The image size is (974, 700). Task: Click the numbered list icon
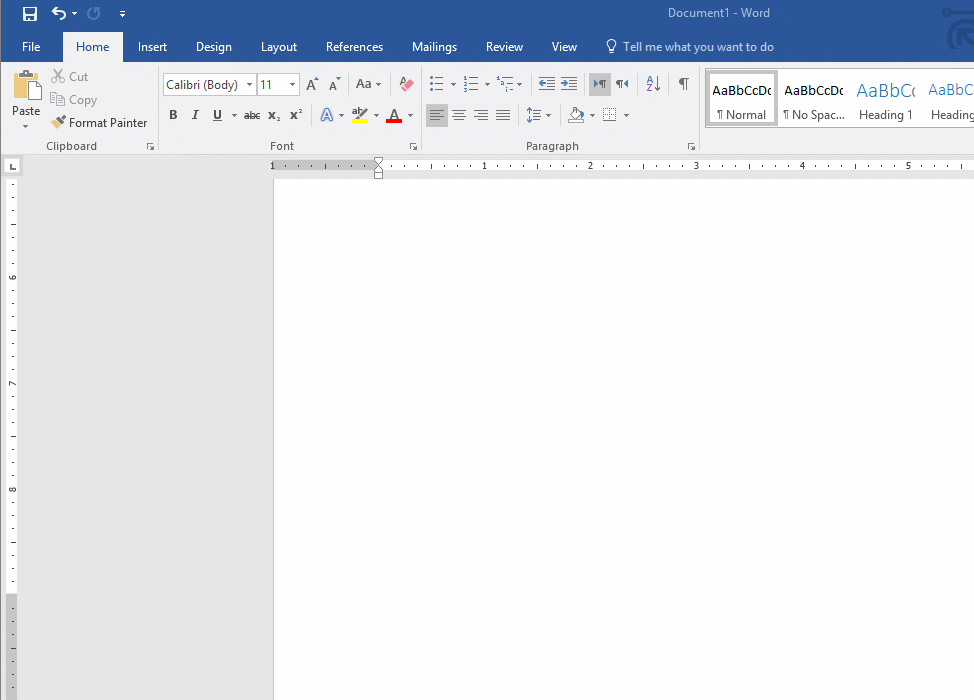[471, 84]
